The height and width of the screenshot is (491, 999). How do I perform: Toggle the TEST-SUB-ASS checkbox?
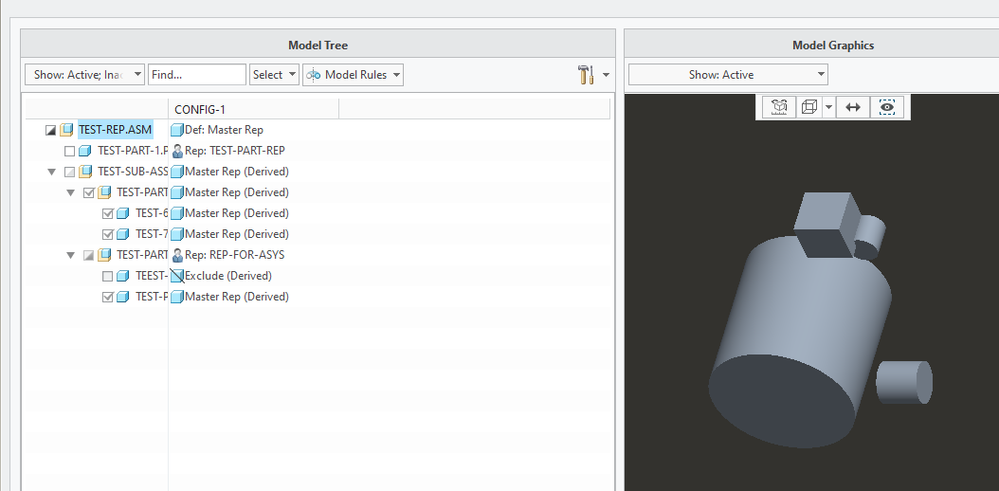pyautogui.click(x=69, y=172)
